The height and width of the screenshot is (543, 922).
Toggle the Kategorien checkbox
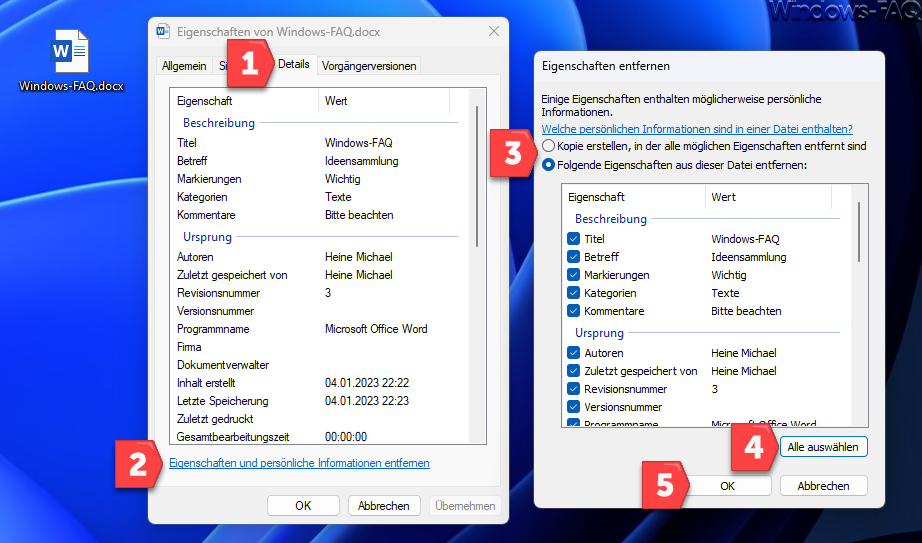[x=573, y=293]
